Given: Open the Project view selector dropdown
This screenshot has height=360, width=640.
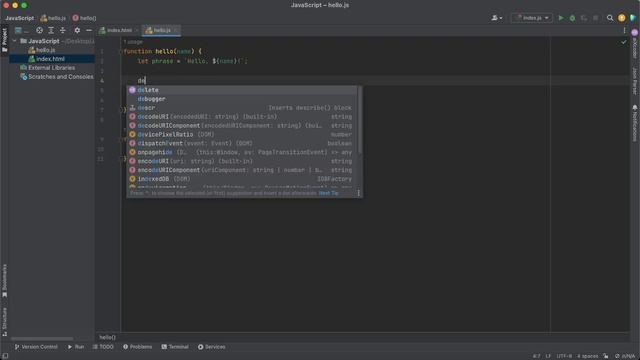Looking at the screenshot, I should (21, 30).
